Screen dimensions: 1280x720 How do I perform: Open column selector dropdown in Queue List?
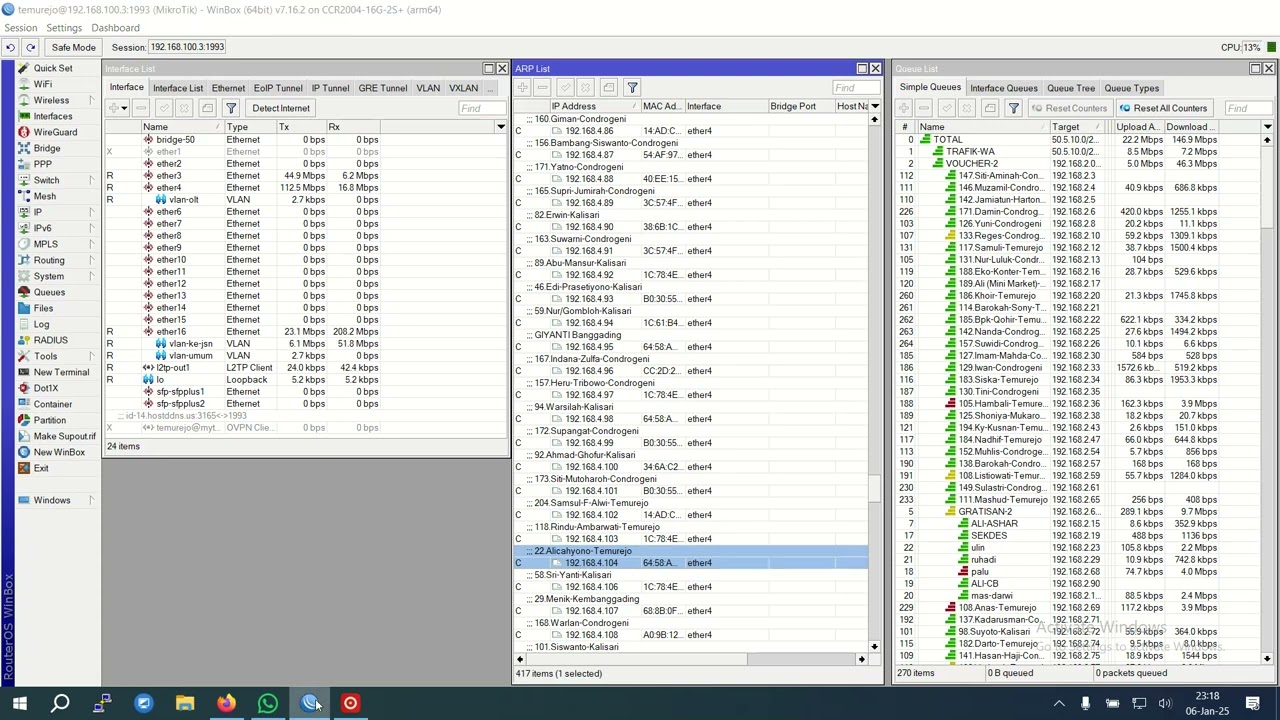[x=1267, y=127]
